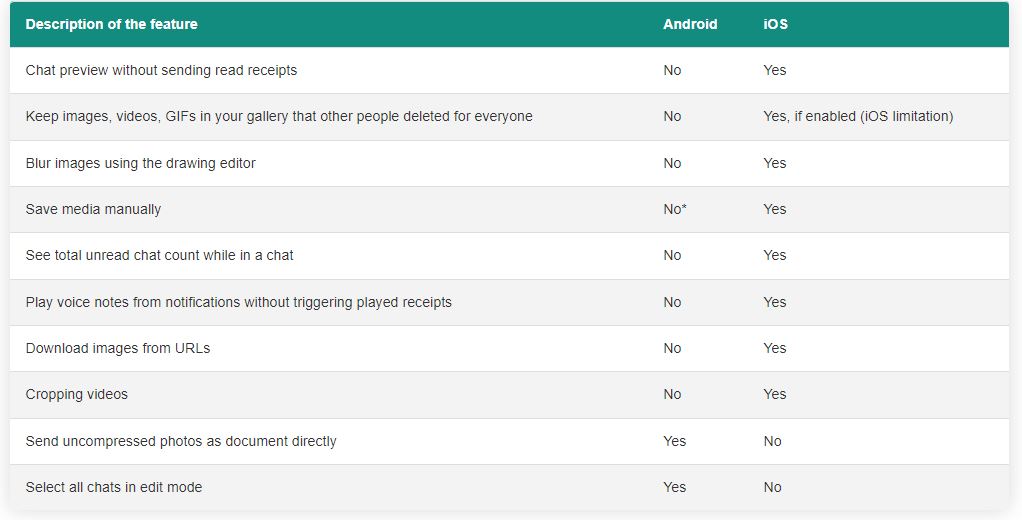
Task: Click the 'Cropping videos' feature text
Action: [77, 394]
